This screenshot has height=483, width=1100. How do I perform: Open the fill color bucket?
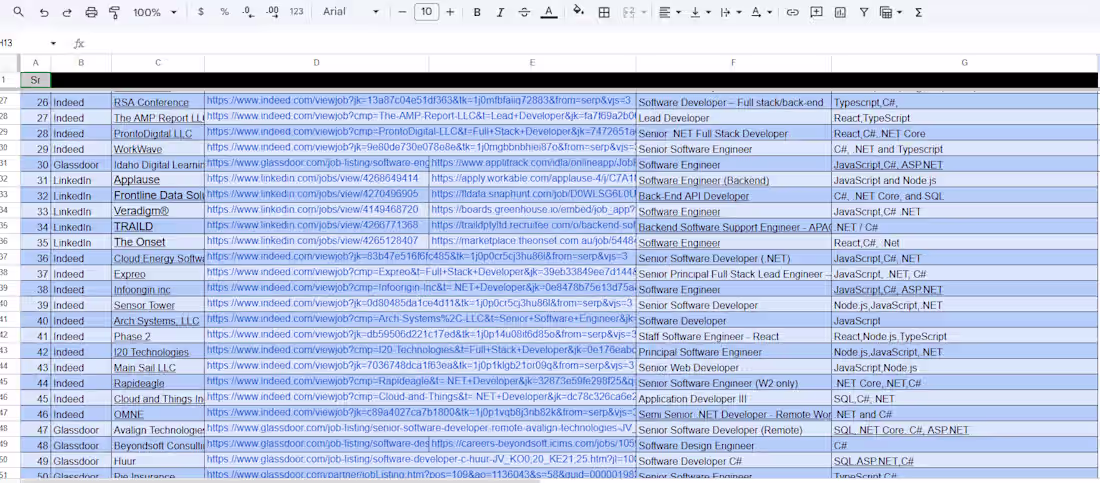579,12
